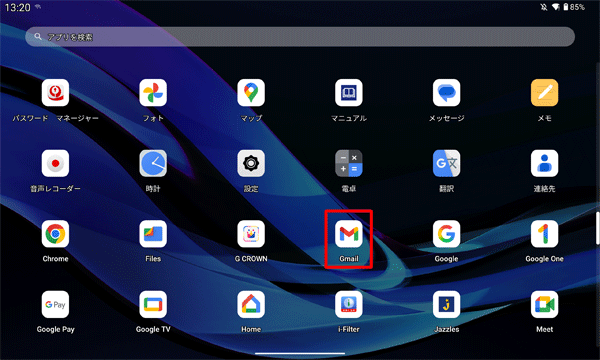Open the Password Manager app
Viewport: 600px width, 360px height.
pyautogui.click(x=55, y=93)
